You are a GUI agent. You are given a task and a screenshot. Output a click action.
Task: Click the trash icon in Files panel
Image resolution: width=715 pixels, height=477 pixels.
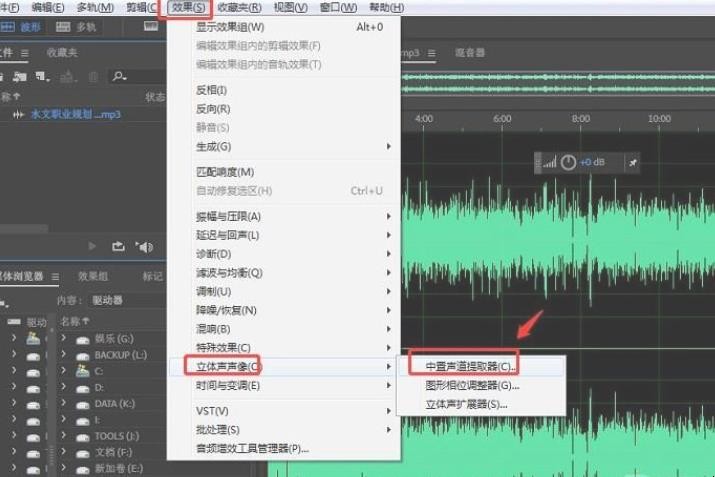point(93,77)
